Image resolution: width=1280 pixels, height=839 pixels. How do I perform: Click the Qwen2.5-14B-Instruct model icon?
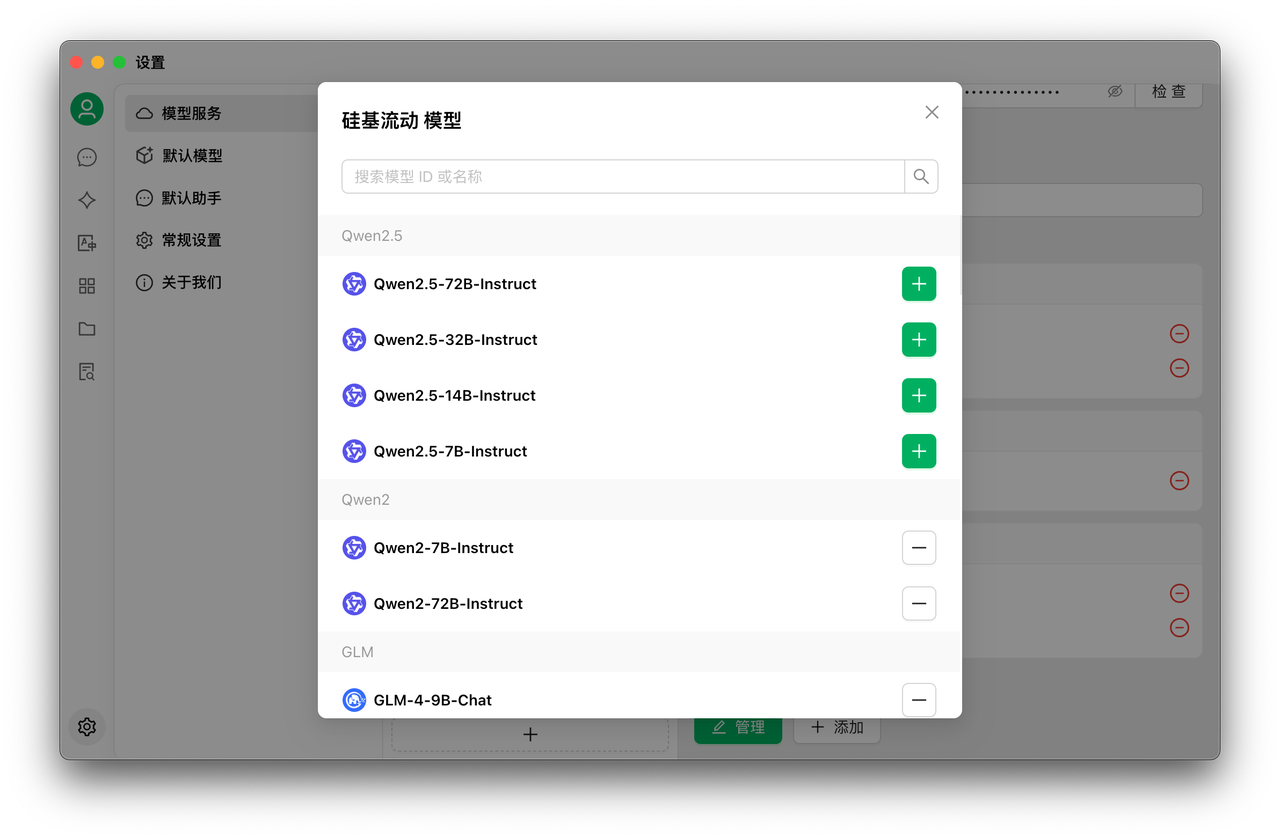coord(354,396)
